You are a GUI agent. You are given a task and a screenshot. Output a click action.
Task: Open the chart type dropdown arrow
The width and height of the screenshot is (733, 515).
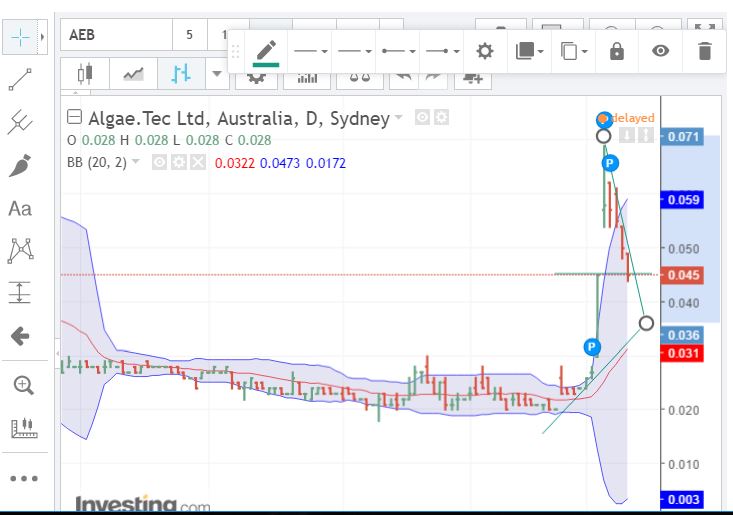coord(217,74)
